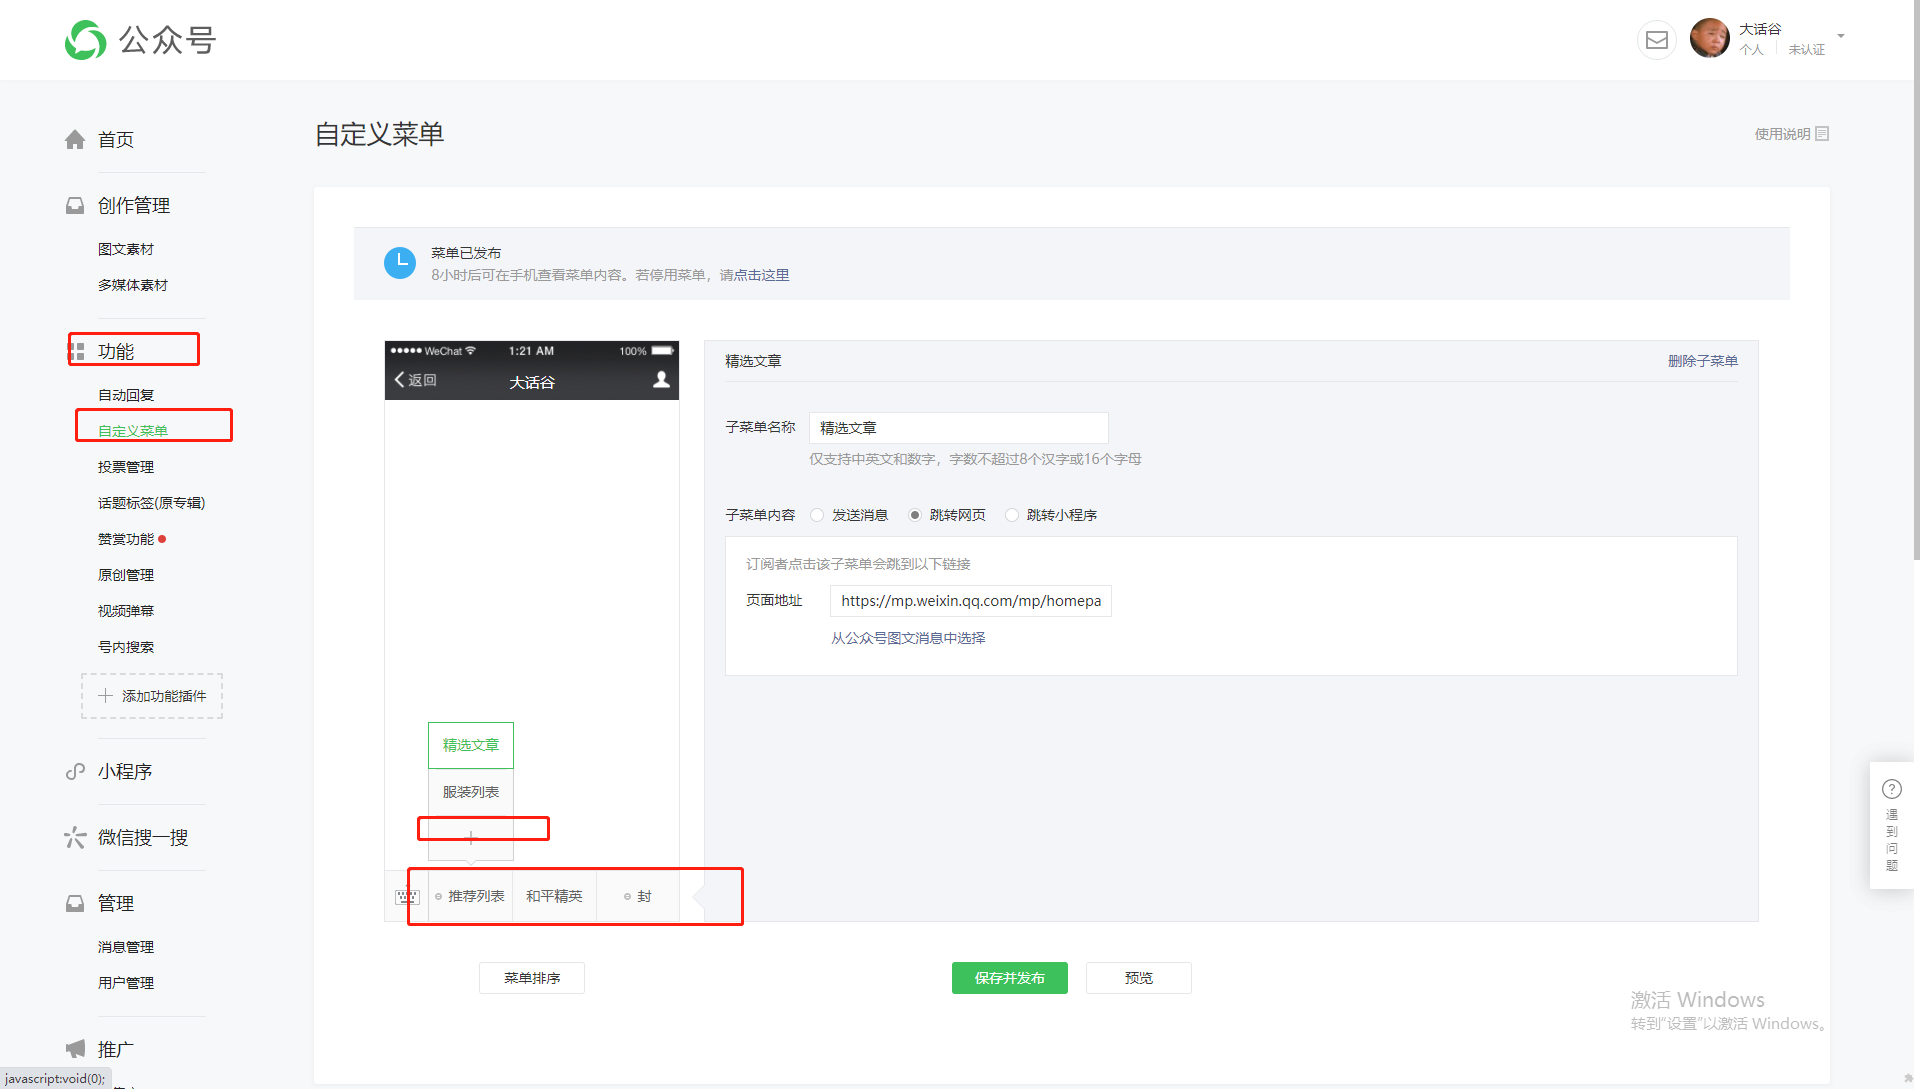
Task: Select the 服装列表 submenu item
Action: coord(471,792)
